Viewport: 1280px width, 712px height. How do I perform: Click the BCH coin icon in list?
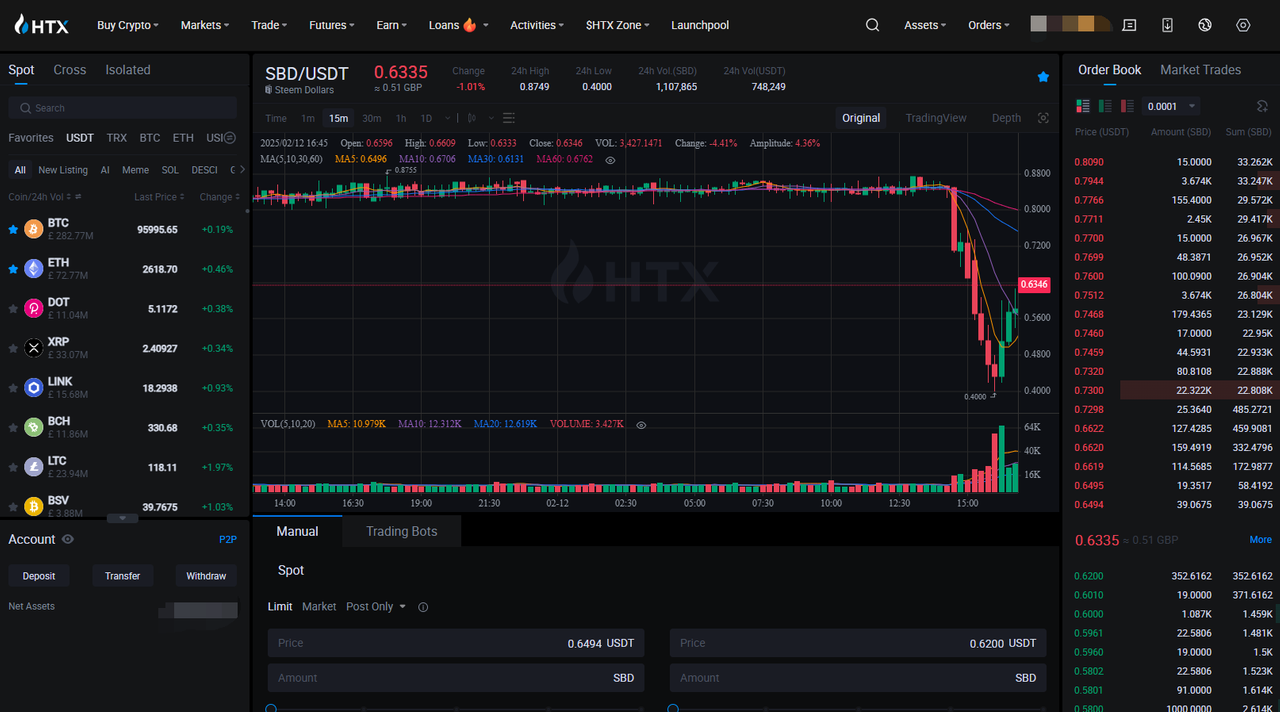click(34, 427)
